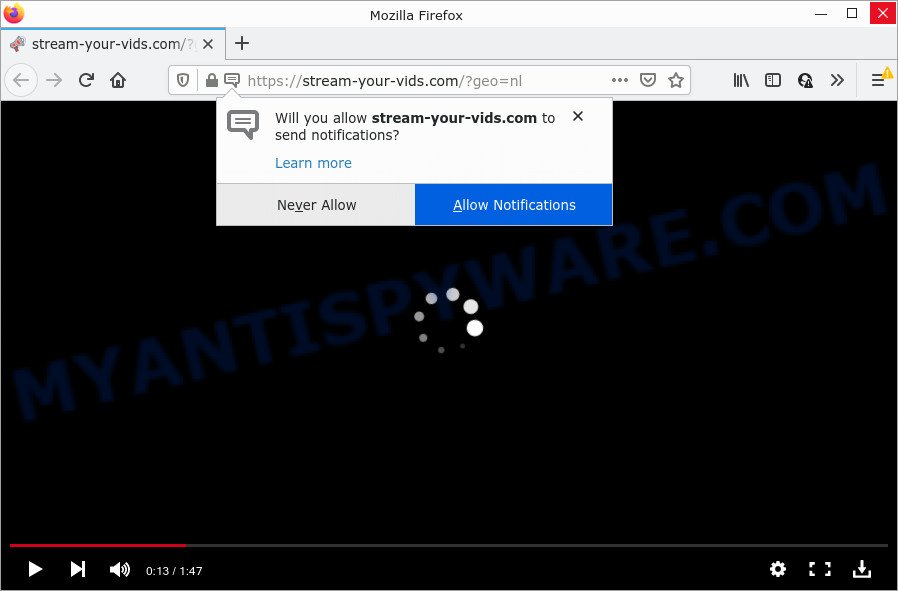Open the Firefox hamburger menu
The width and height of the screenshot is (898, 591).
(878, 80)
